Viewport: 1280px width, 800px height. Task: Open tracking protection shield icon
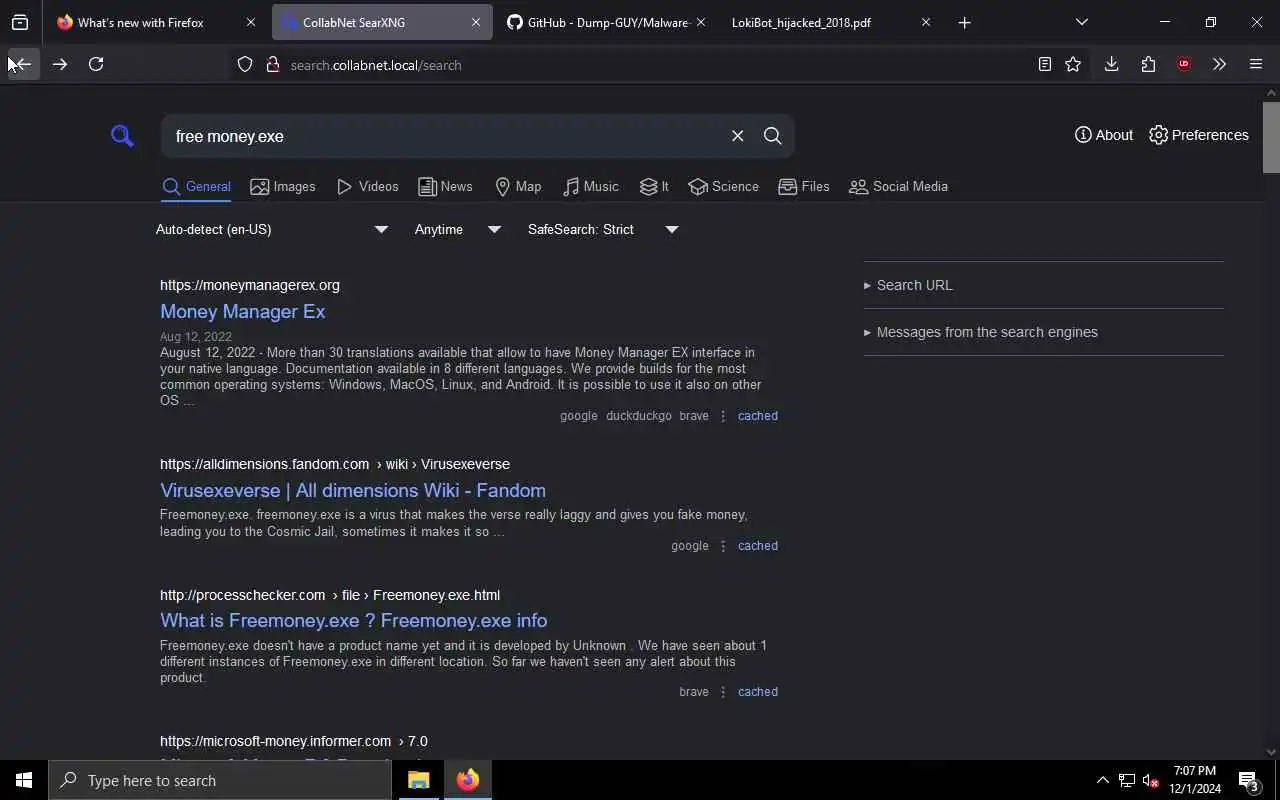(245, 64)
